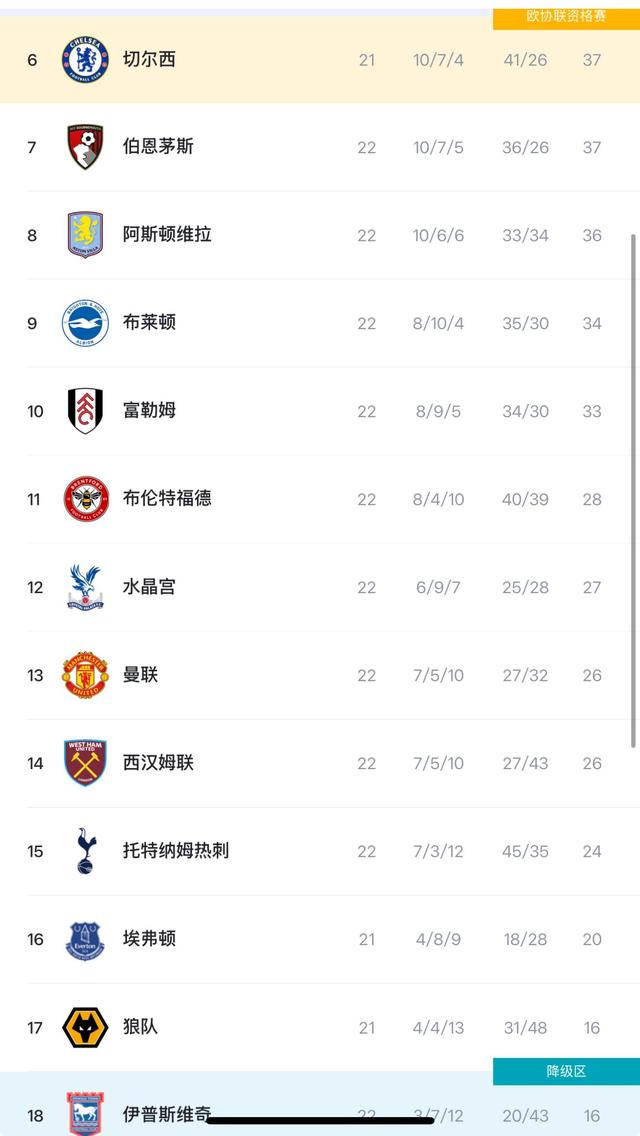Open the Crystal Palace eagle crest
This screenshot has height=1136, width=640.
click(x=86, y=587)
